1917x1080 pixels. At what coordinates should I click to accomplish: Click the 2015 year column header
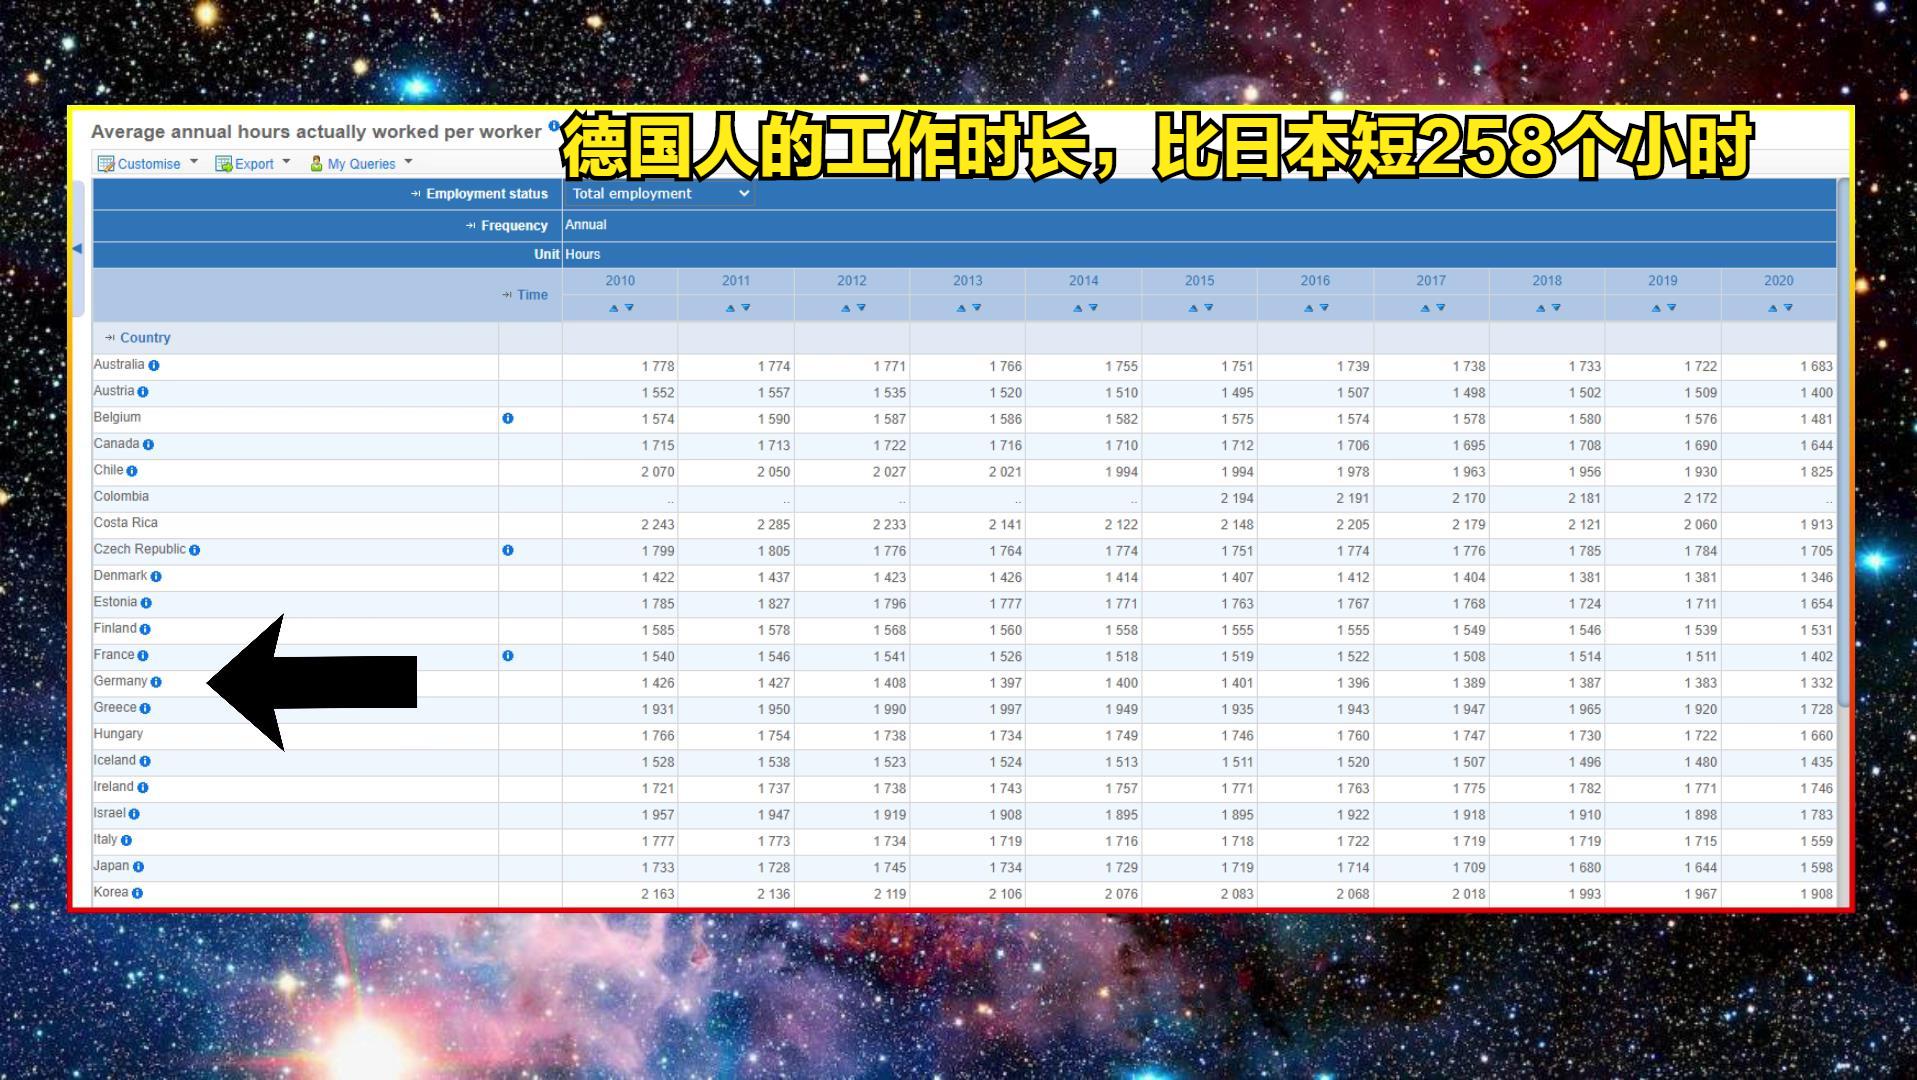(x=1198, y=281)
